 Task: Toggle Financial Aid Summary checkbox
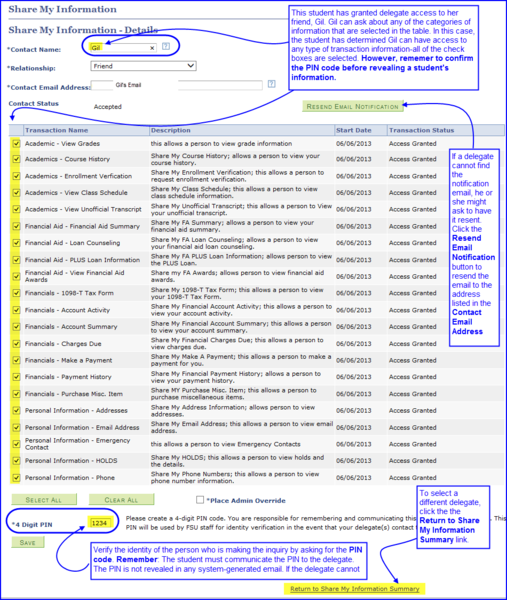[16, 226]
